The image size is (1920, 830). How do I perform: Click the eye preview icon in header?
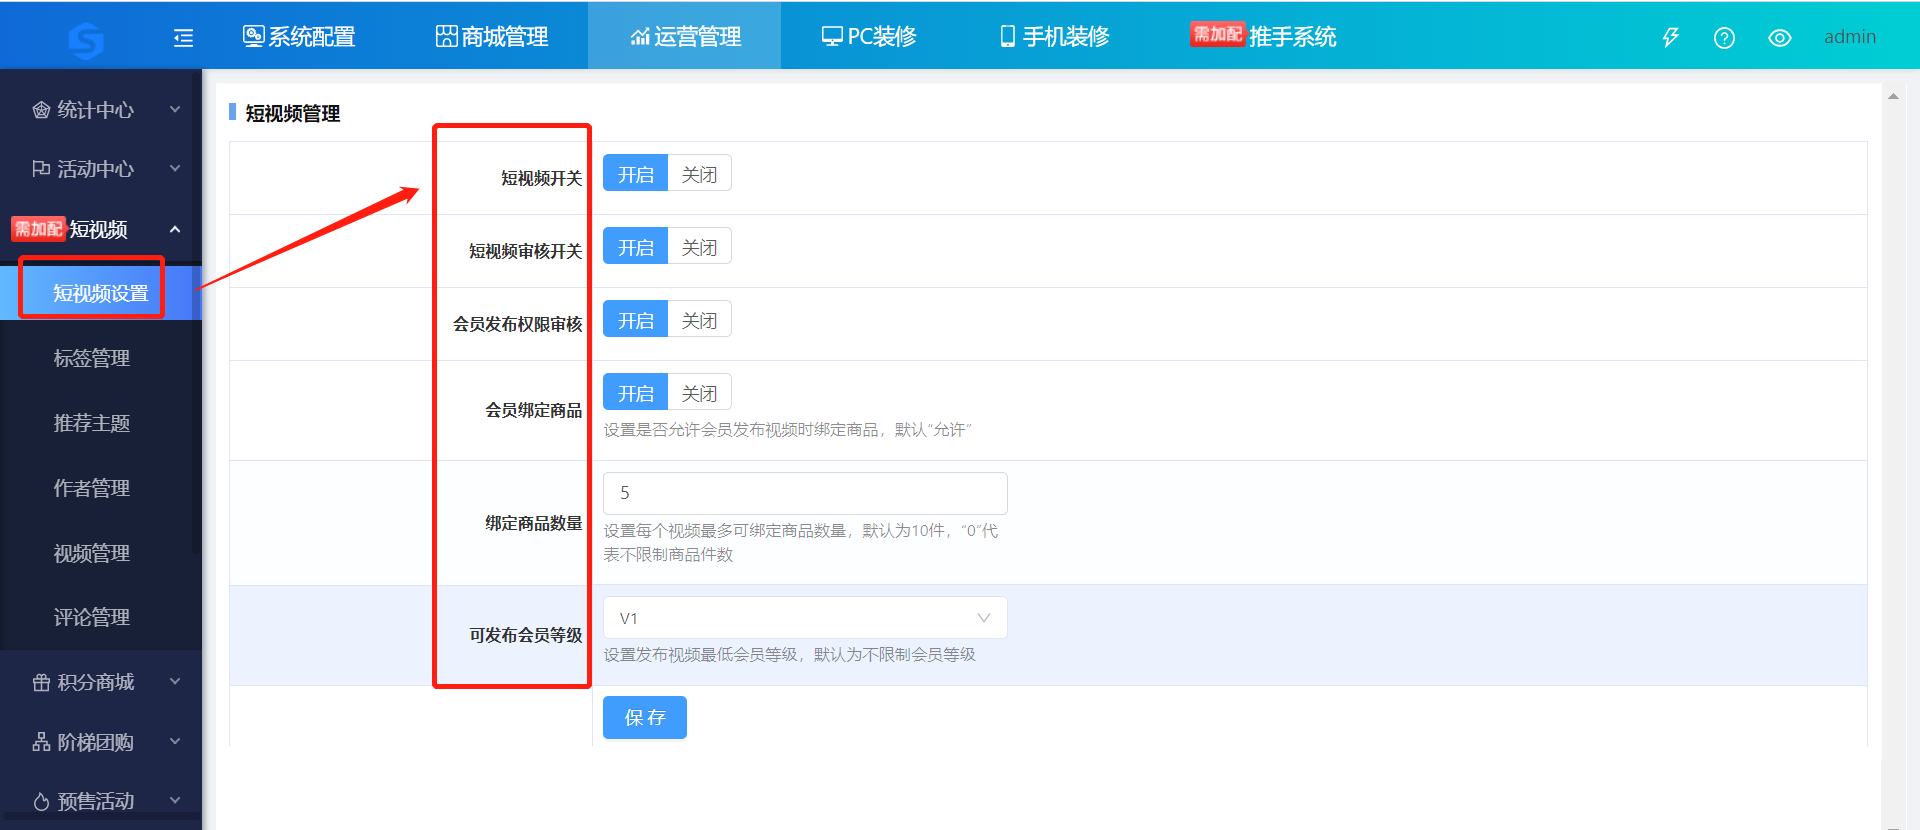tap(1779, 38)
